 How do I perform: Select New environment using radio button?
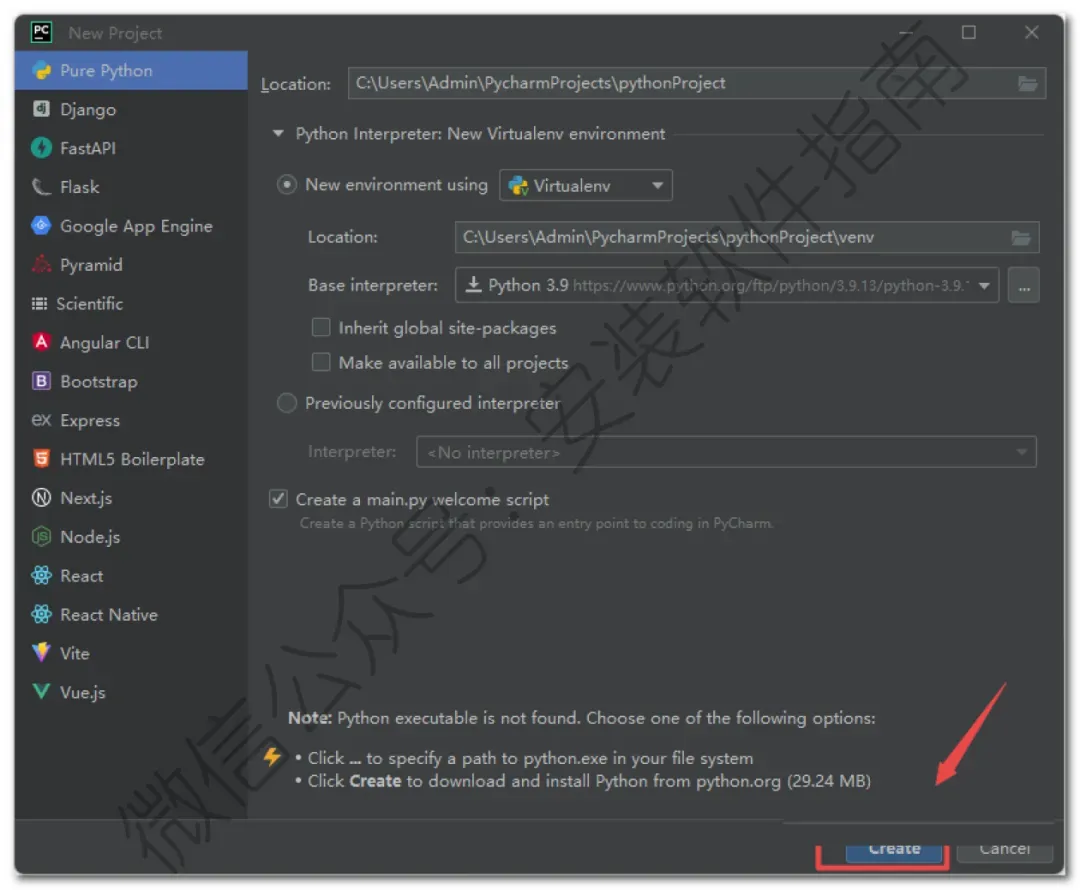[287, 184]
